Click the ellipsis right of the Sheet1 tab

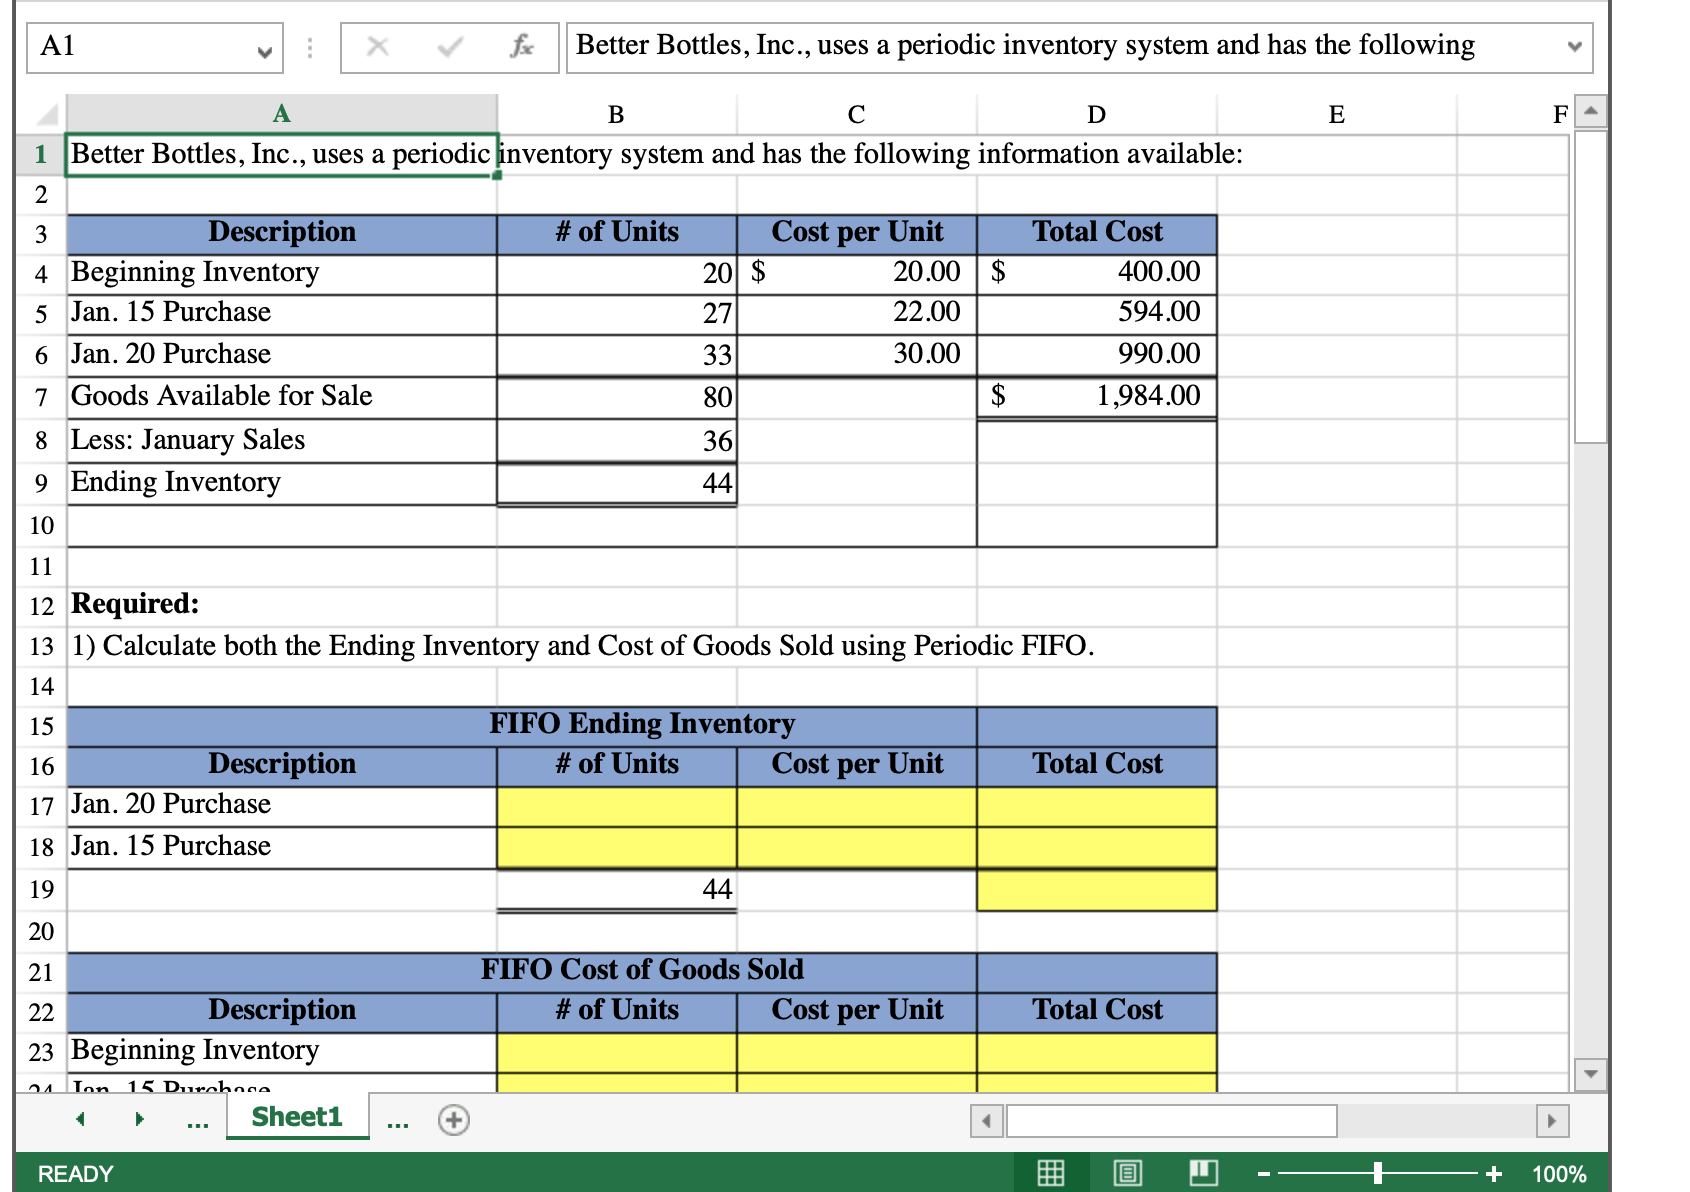(x=398, y=1123)
